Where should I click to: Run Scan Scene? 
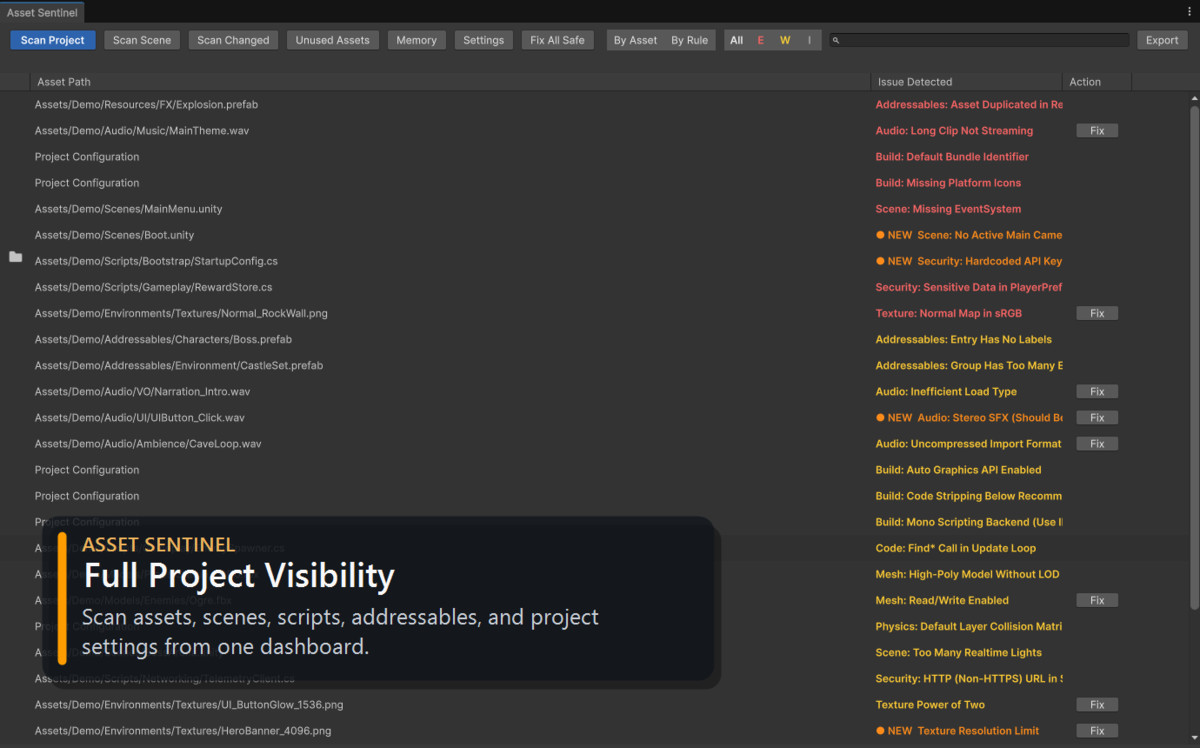click(142, 40)
